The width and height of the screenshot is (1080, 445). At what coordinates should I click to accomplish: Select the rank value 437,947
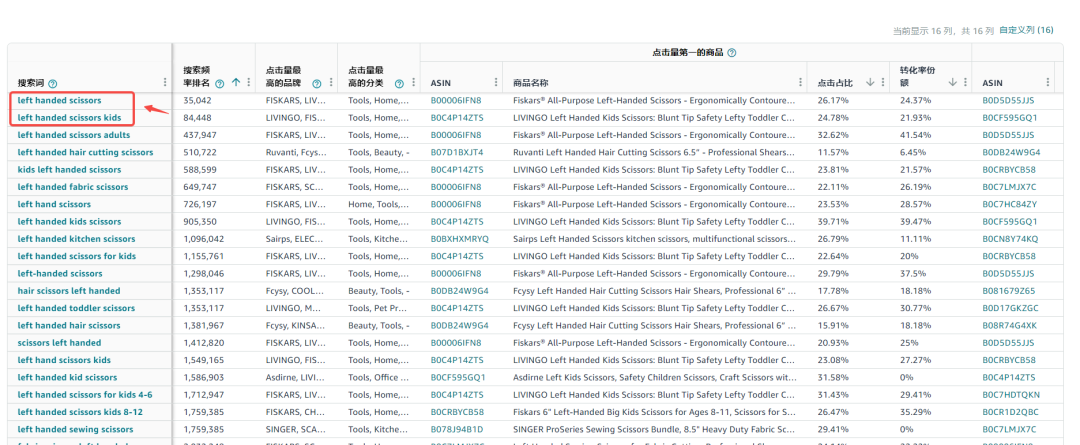[200, 135]
